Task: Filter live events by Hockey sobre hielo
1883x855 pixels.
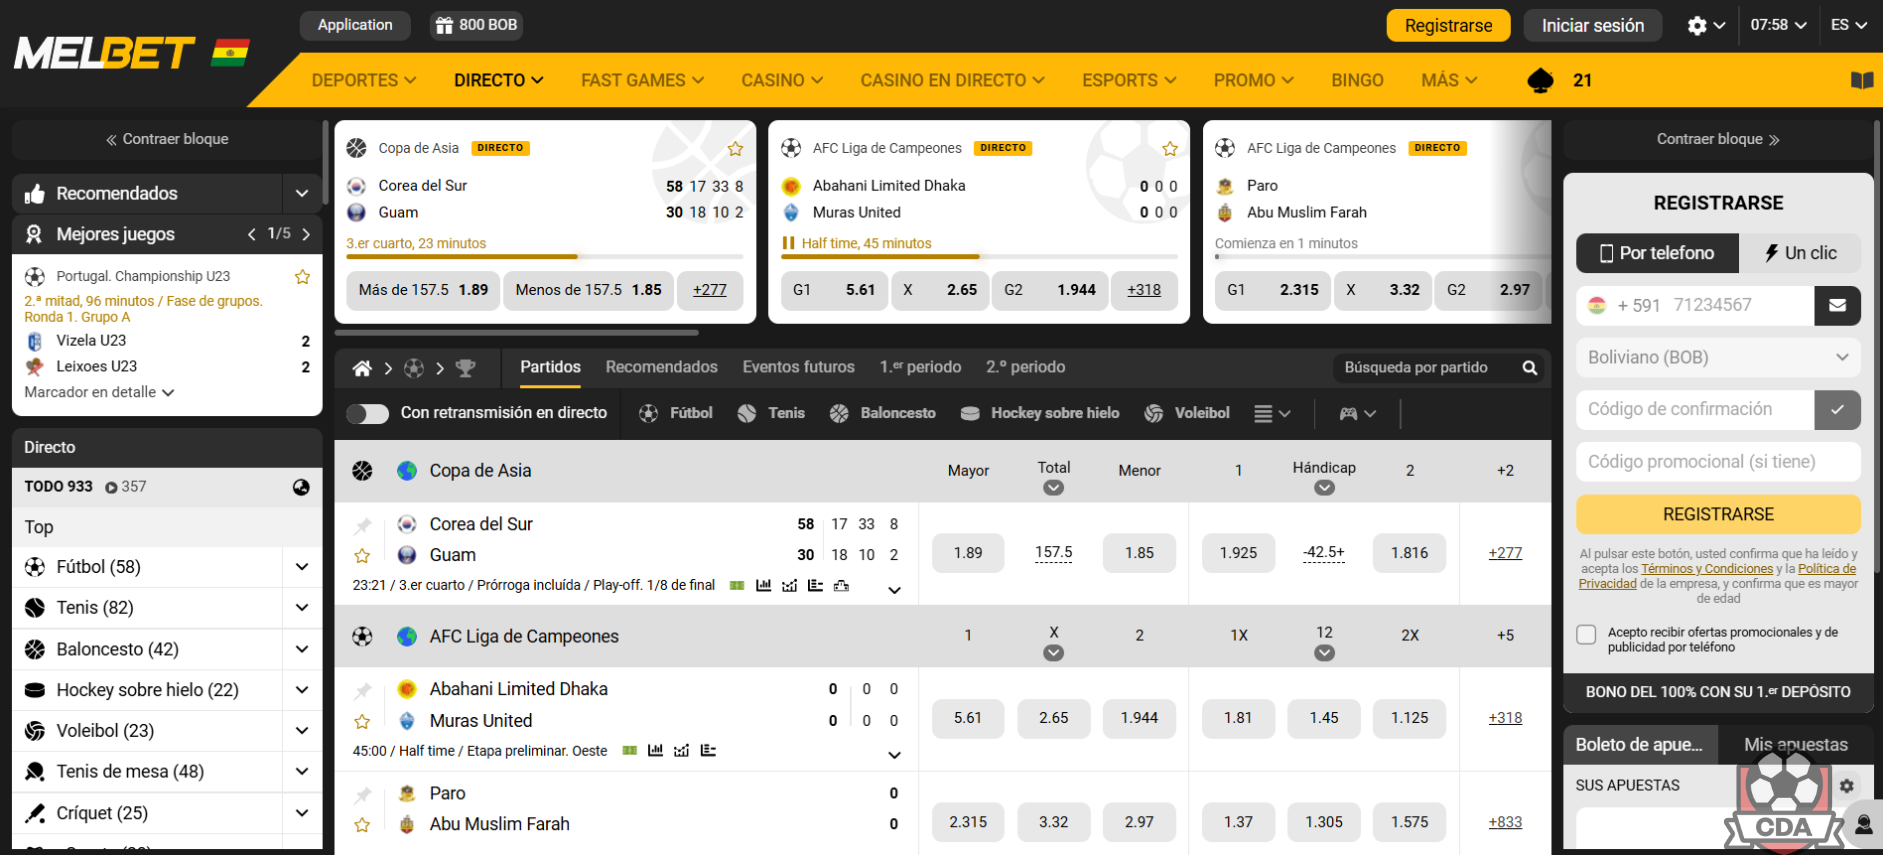Action: tap(1040, 413)
